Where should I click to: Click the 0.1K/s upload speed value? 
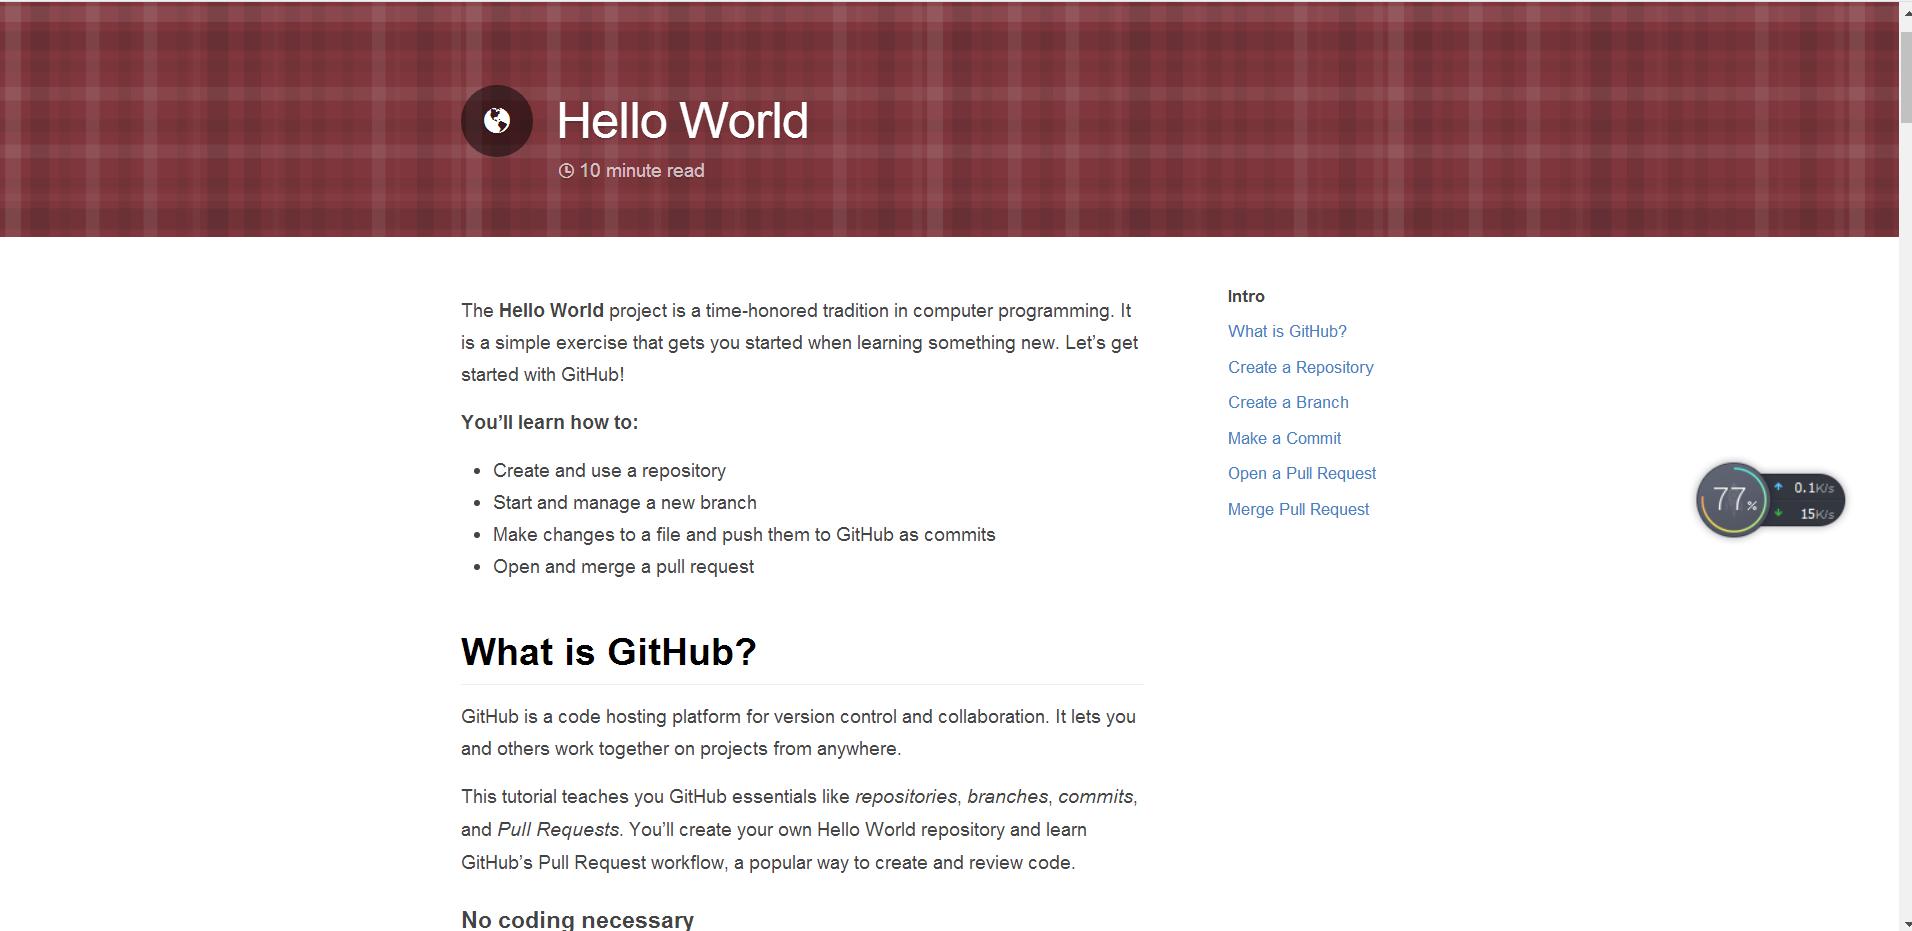[x=1813, y=488]
